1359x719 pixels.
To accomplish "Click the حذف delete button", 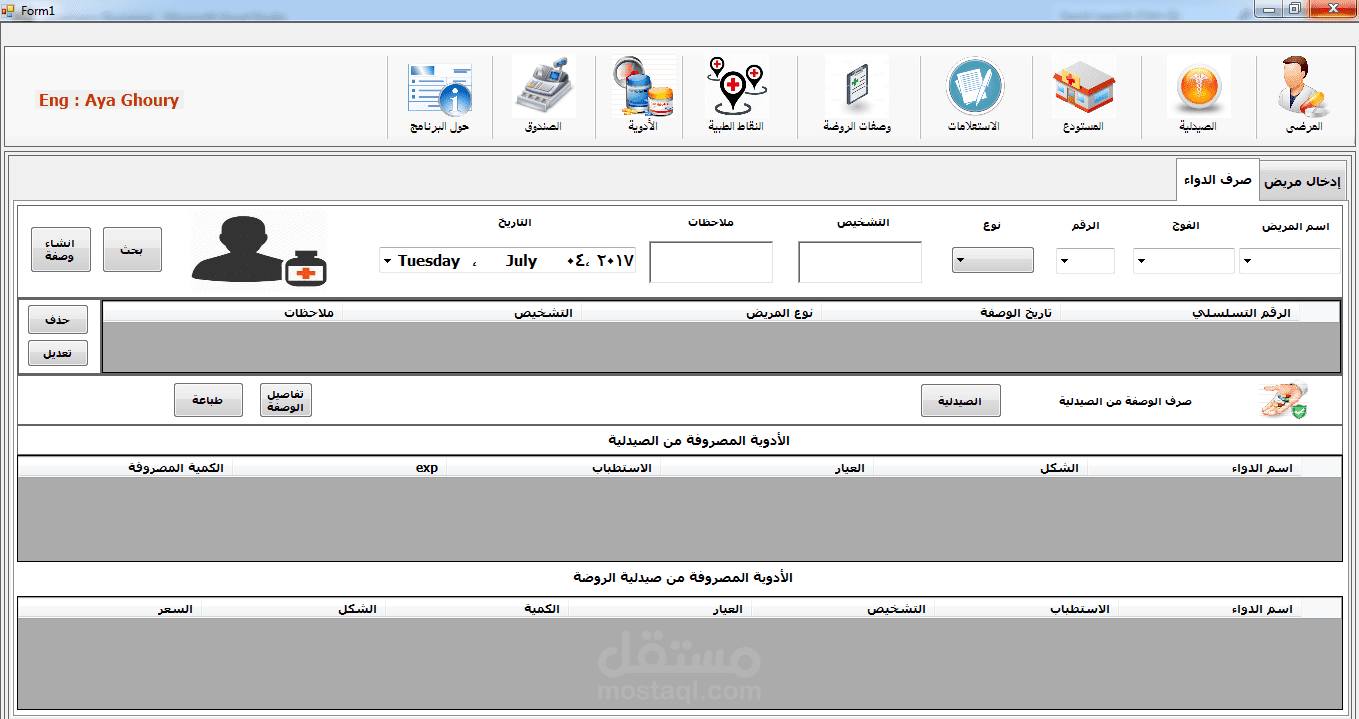I will point(58,320).
